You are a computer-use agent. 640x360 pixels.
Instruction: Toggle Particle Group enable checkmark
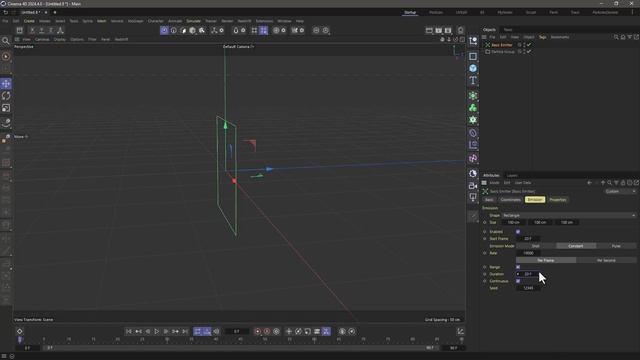[529, 52]
